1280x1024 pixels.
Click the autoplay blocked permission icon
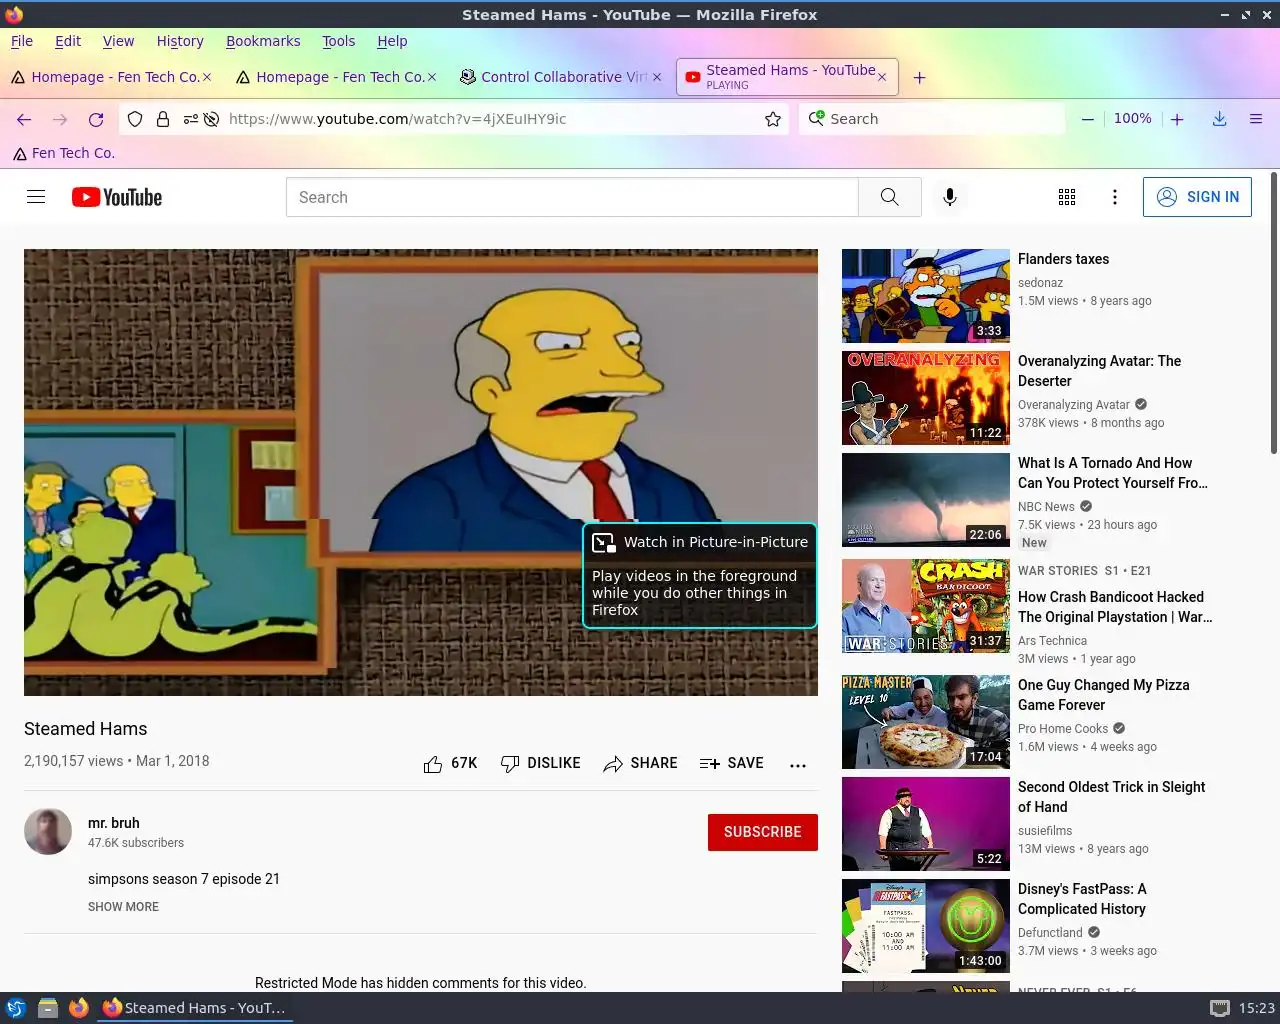211,119
